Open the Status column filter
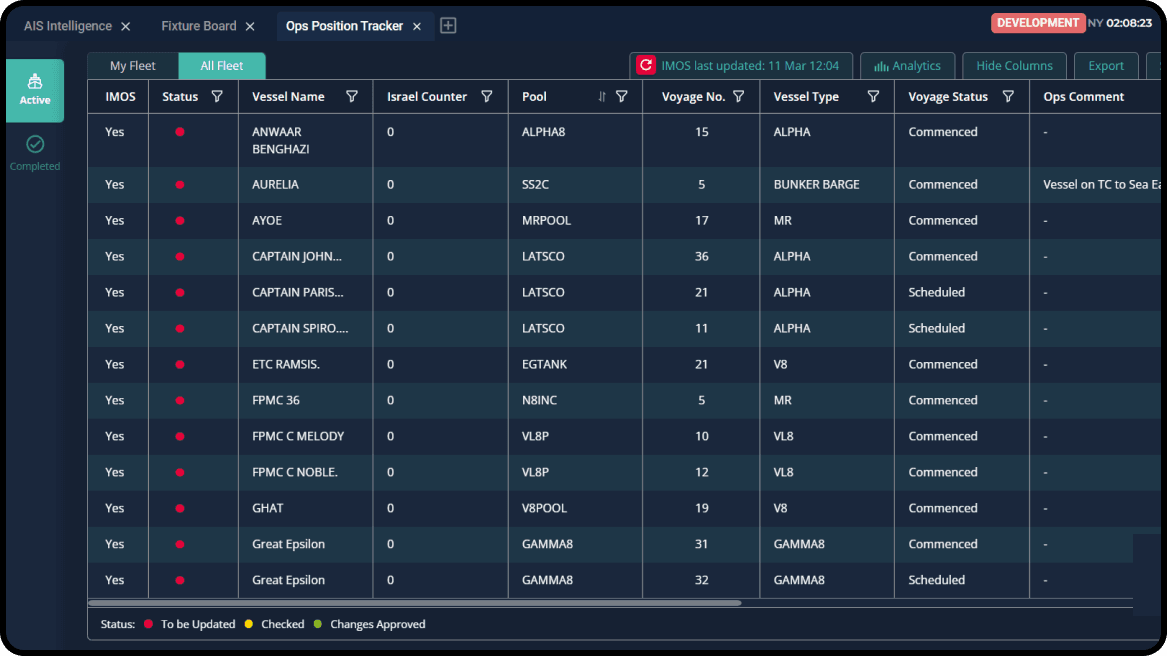Image resolution: width=1167 pixels, height=656 pixels. click(x=217, y=96)
